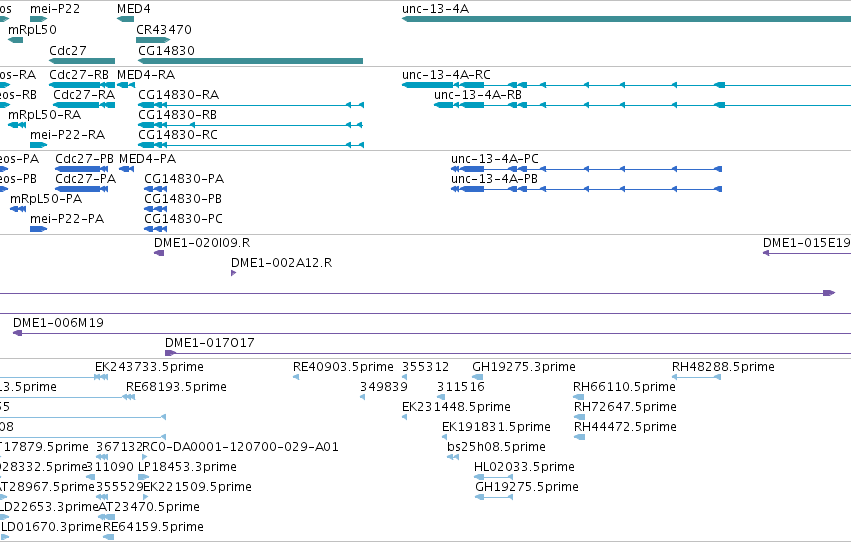The height and width of the screenshot is (542, 851).
Task: Select BAC clone DME1-017O17
Action: tap(508, 353)
